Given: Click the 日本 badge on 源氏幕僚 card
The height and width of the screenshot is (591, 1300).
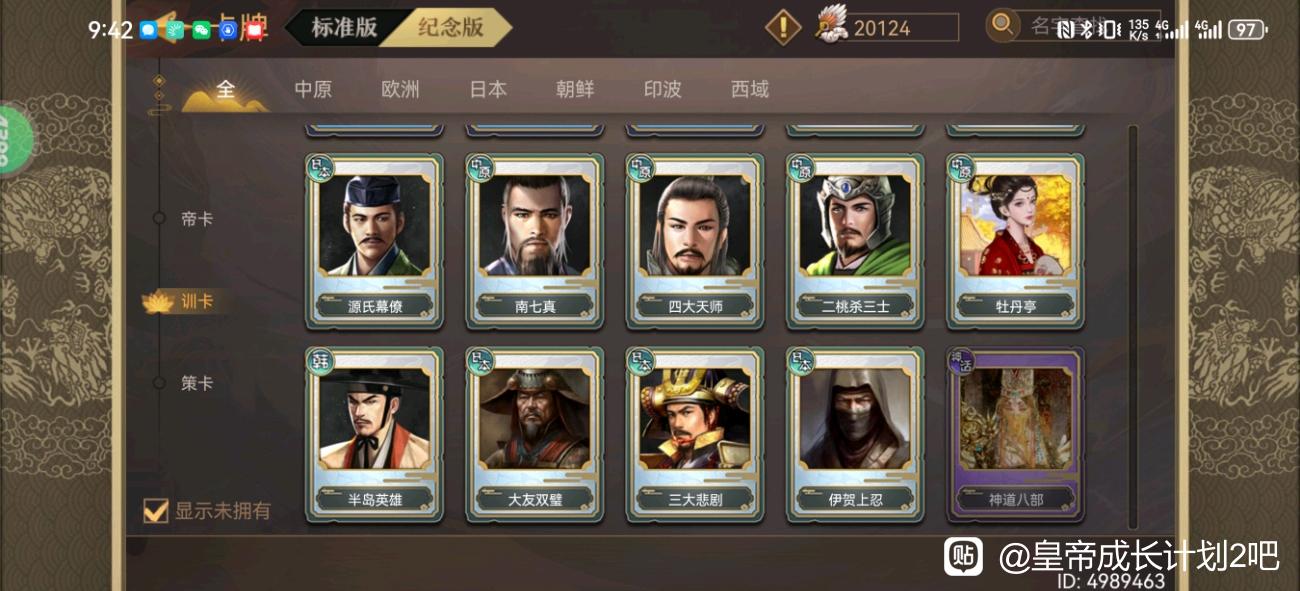Looking at the screenshot, I should click(321, 169).
